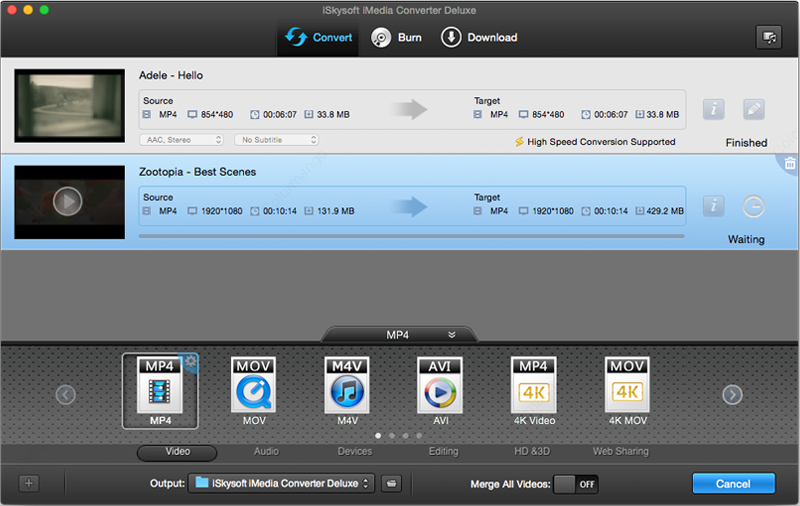The image size is (800, 506).
Task: Add files with the plus button
Action: (29, 483)
